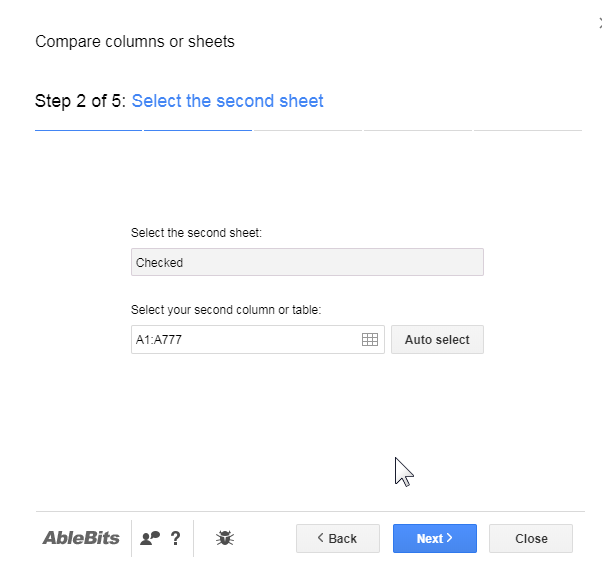Select the fourth step progress segment
The height and width of the screenshot is (573, 602).
coord(417,130)
